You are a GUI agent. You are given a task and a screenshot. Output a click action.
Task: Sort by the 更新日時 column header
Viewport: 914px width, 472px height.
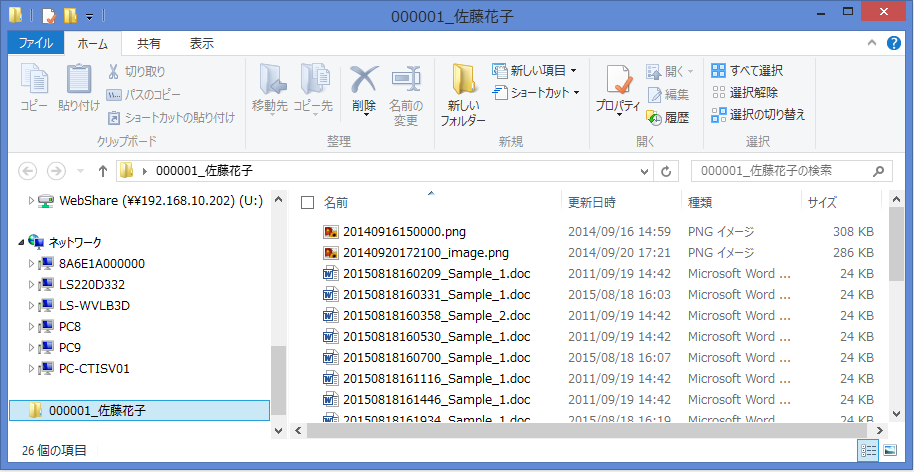592,203
